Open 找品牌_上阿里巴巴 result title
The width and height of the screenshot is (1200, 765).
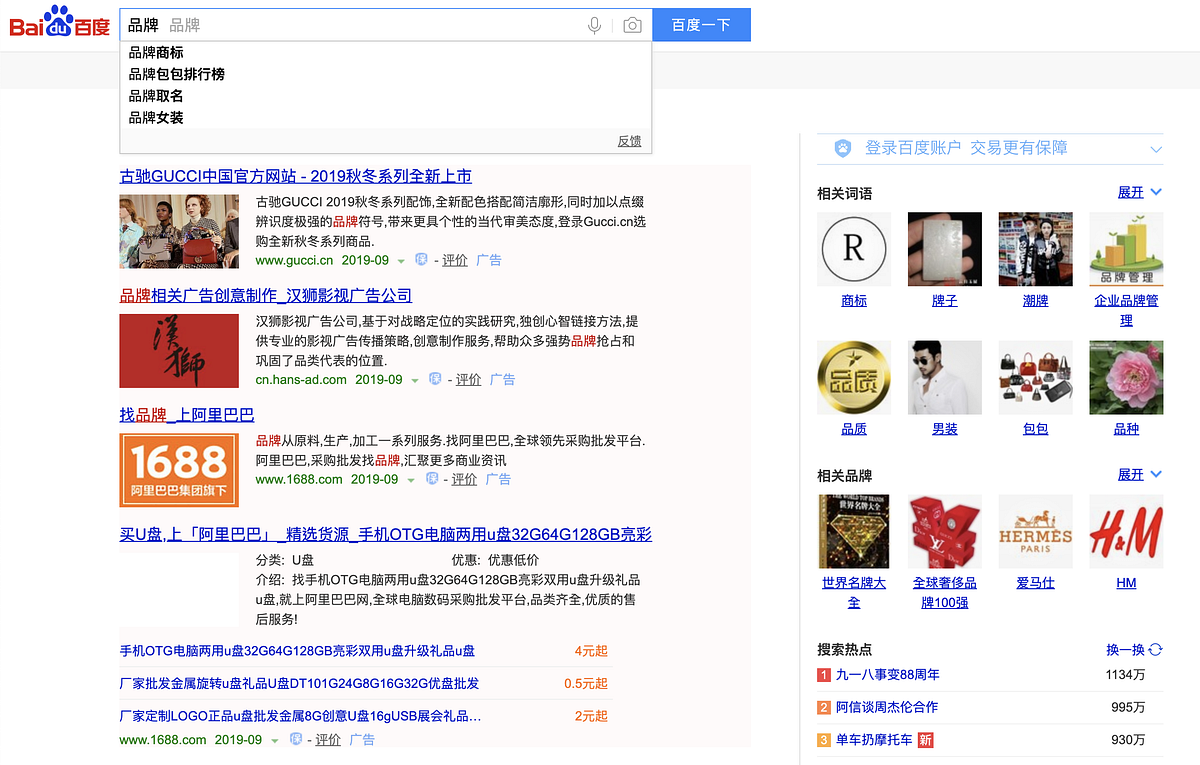[187, 415]
